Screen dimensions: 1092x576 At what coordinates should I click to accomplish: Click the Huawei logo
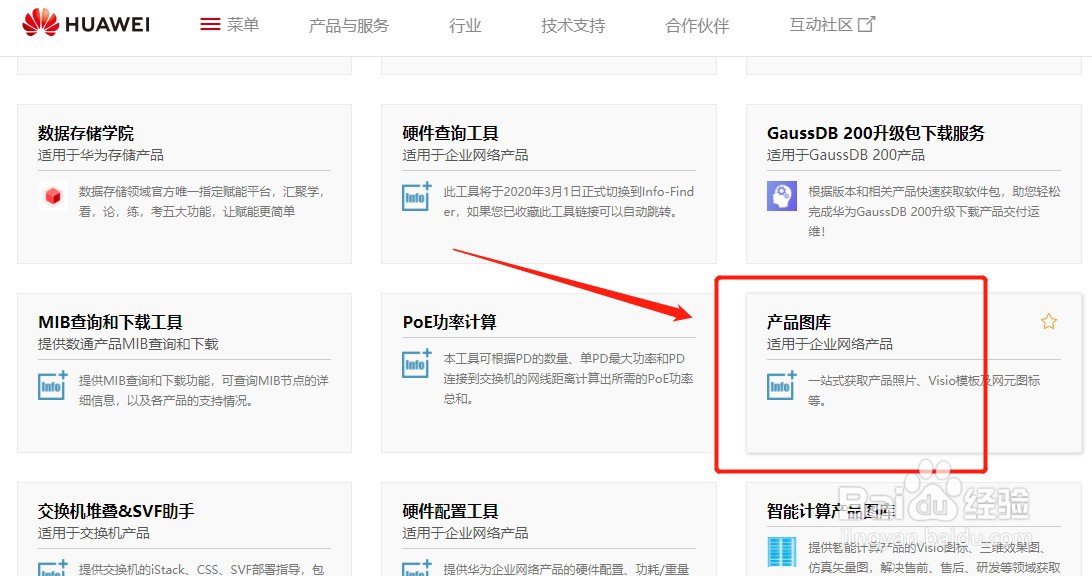click(86, 24)
